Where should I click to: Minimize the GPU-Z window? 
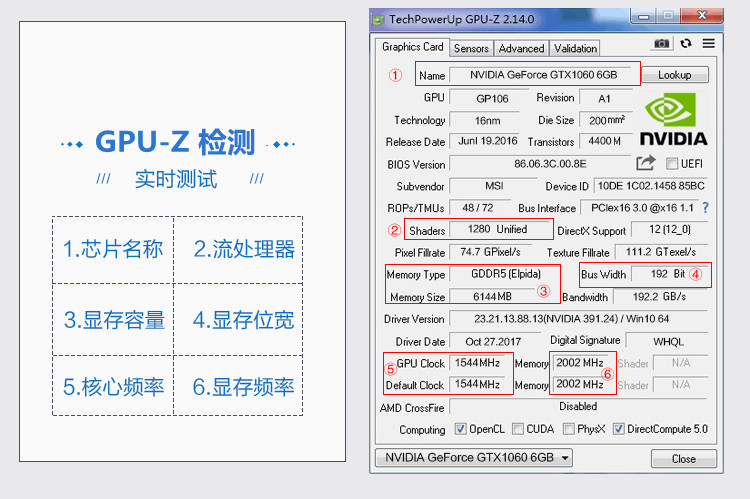(643, 16)
